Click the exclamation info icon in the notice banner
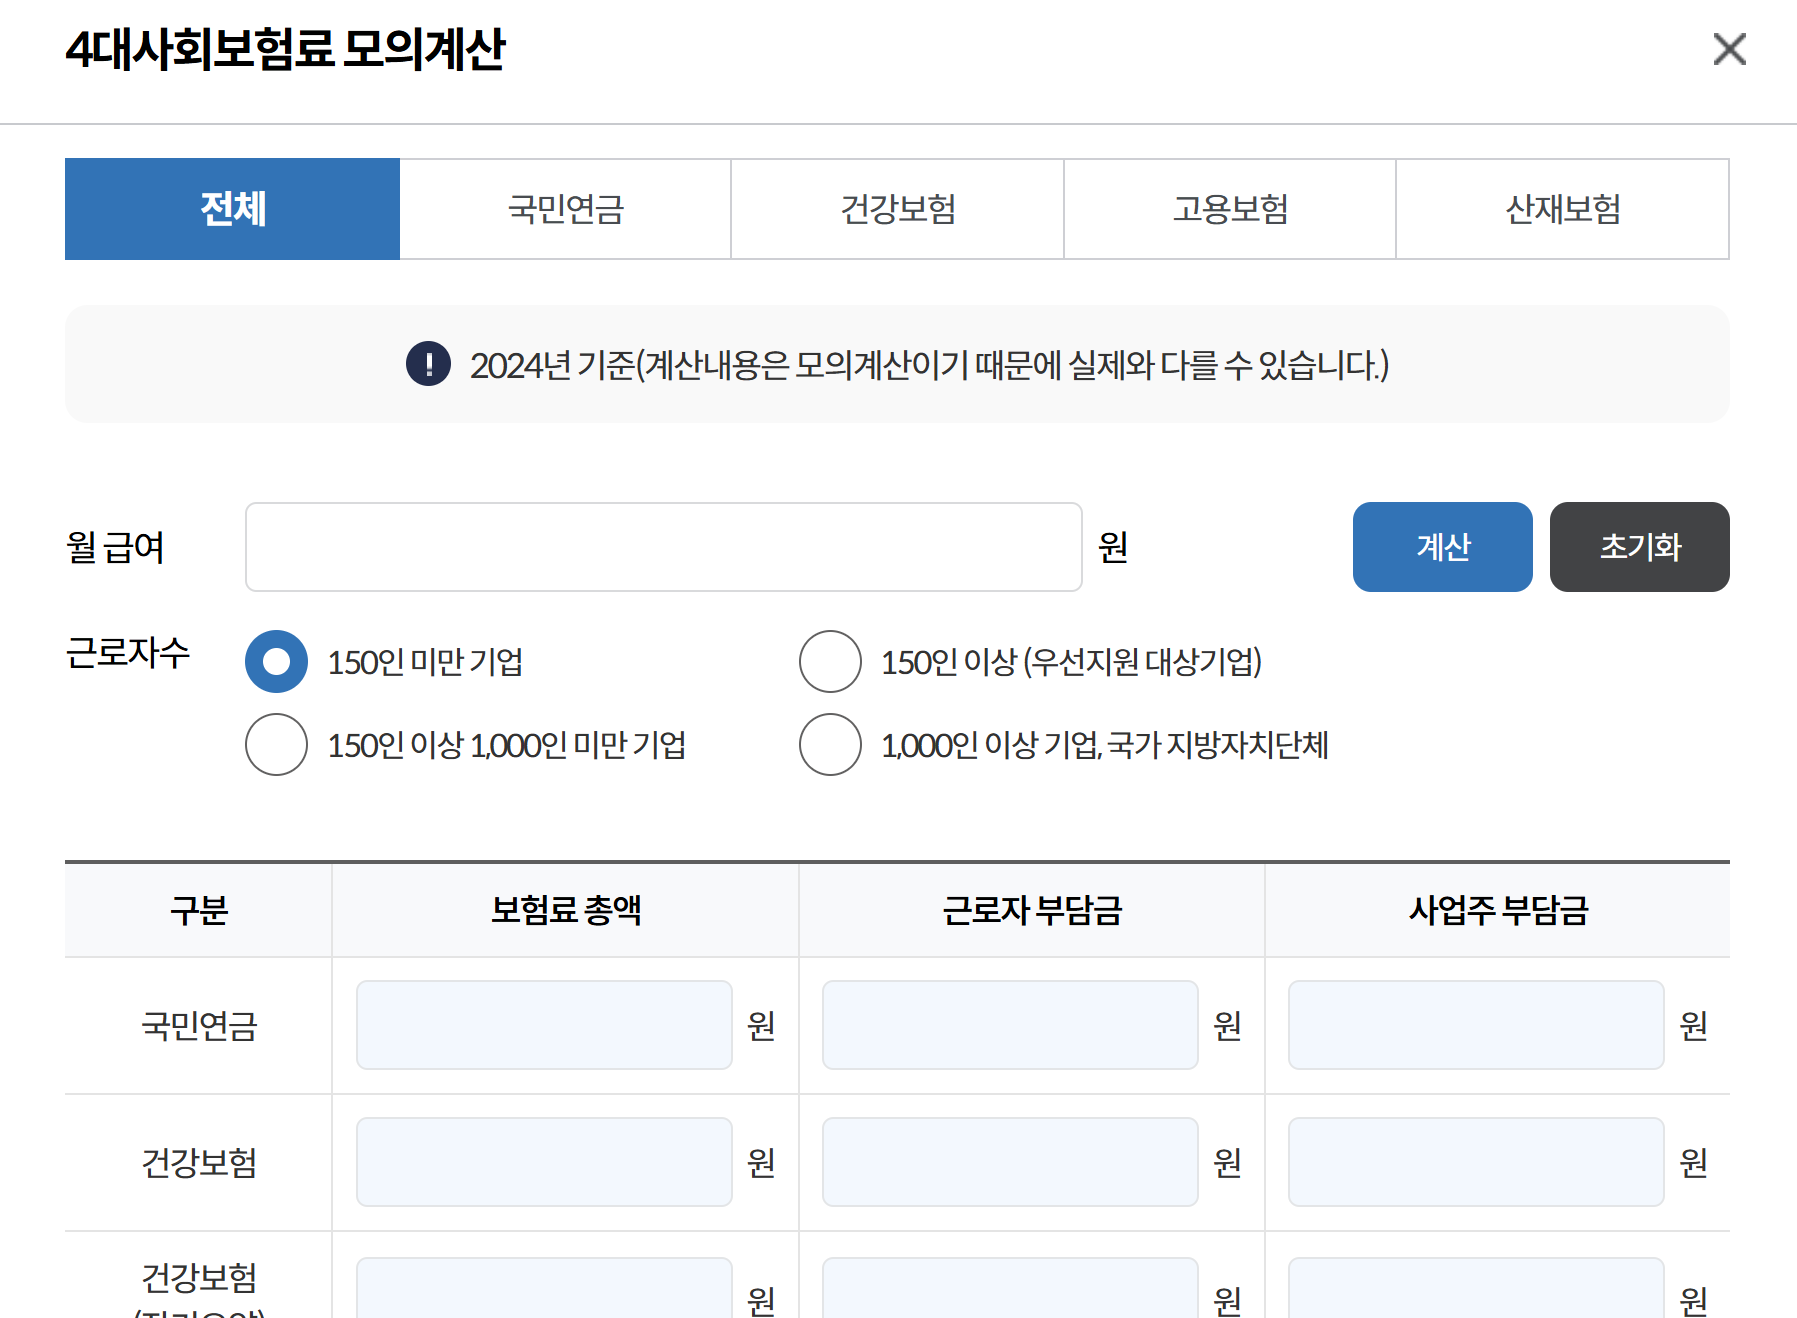1797x1318 pixels. pos(428,365)
